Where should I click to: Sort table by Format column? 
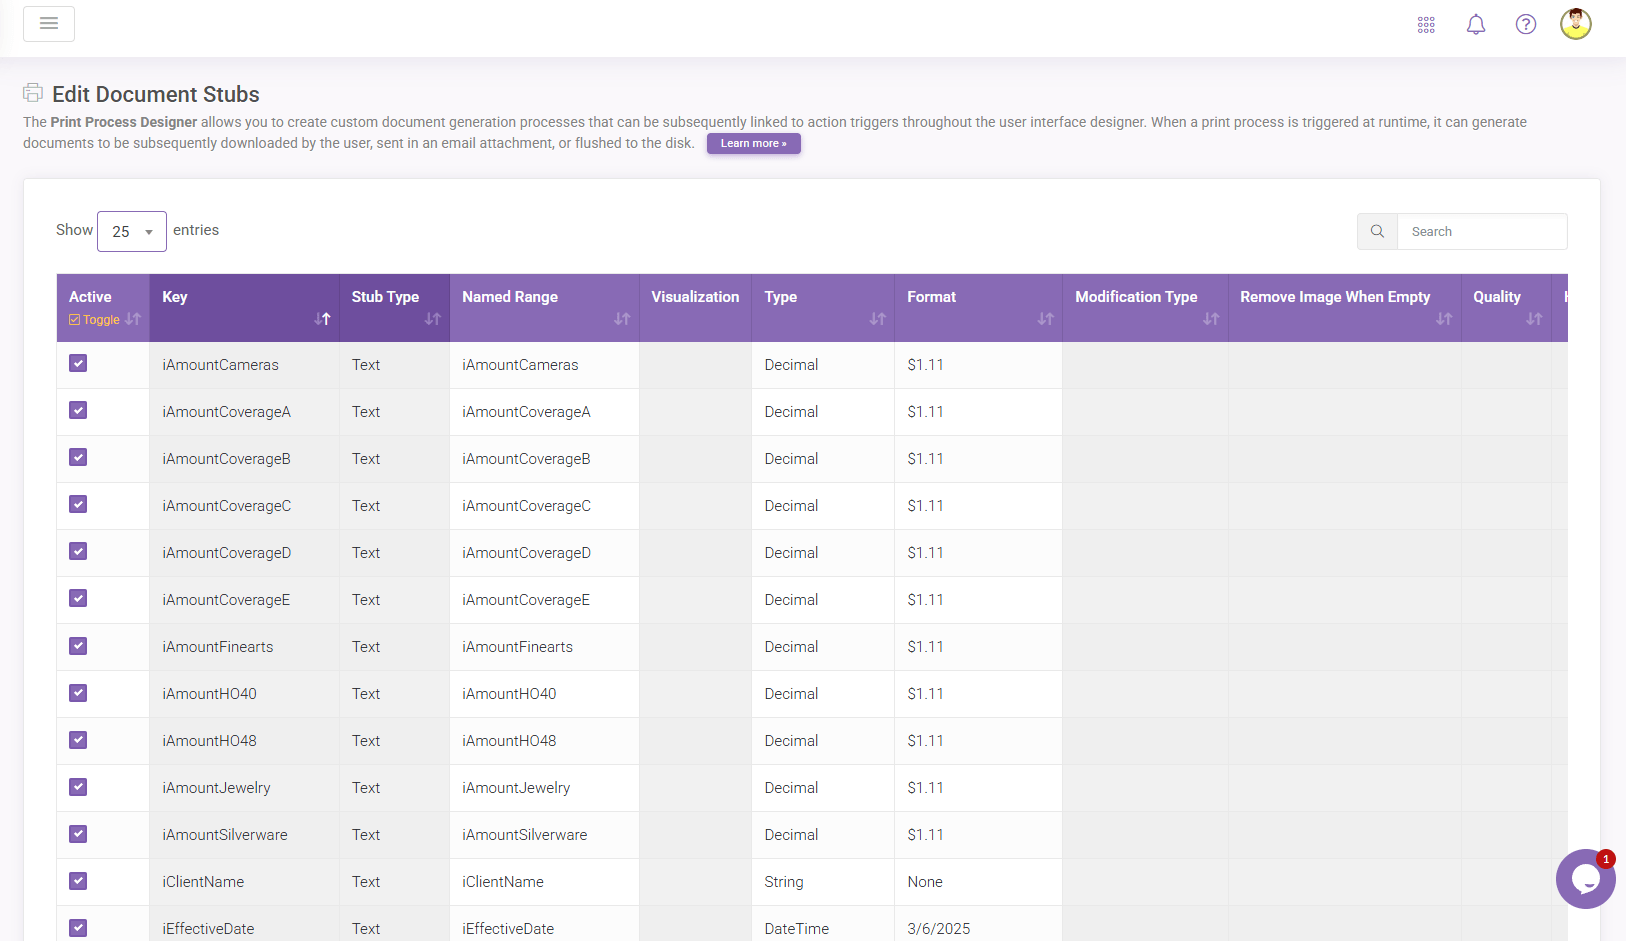click(x=1045, y=319)
